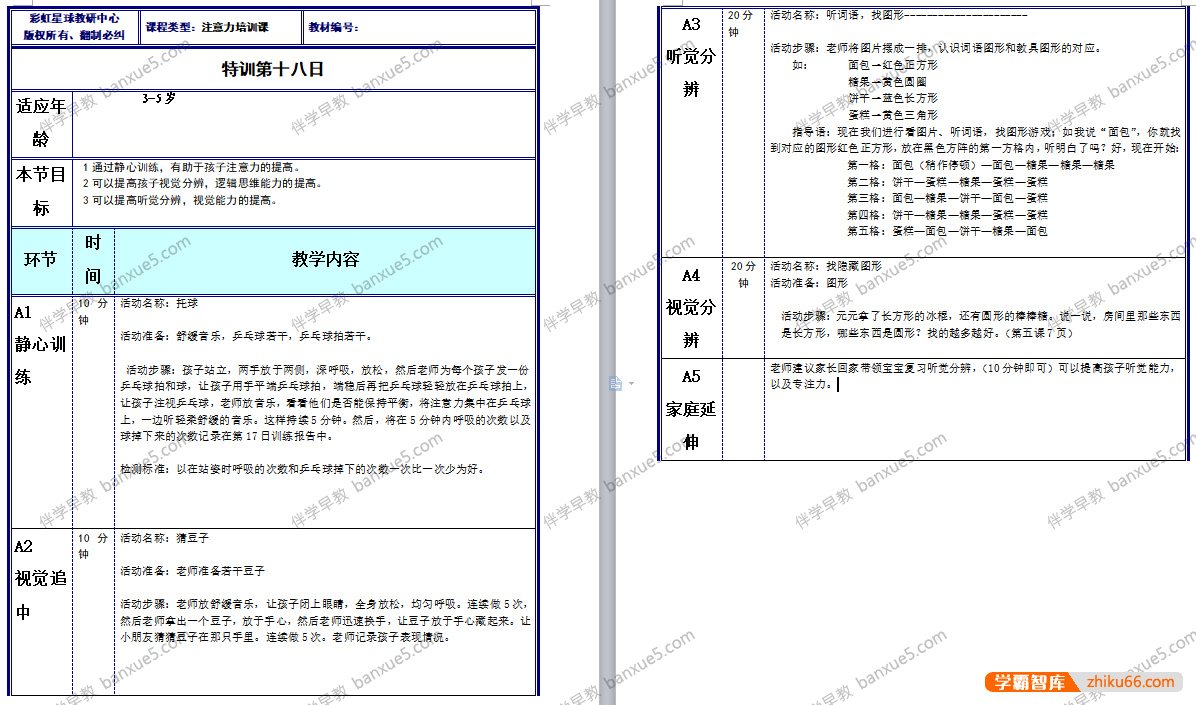Click the title 特训第十八日
The width and height of the screenshot is (1196, 705).
(273, 69)
